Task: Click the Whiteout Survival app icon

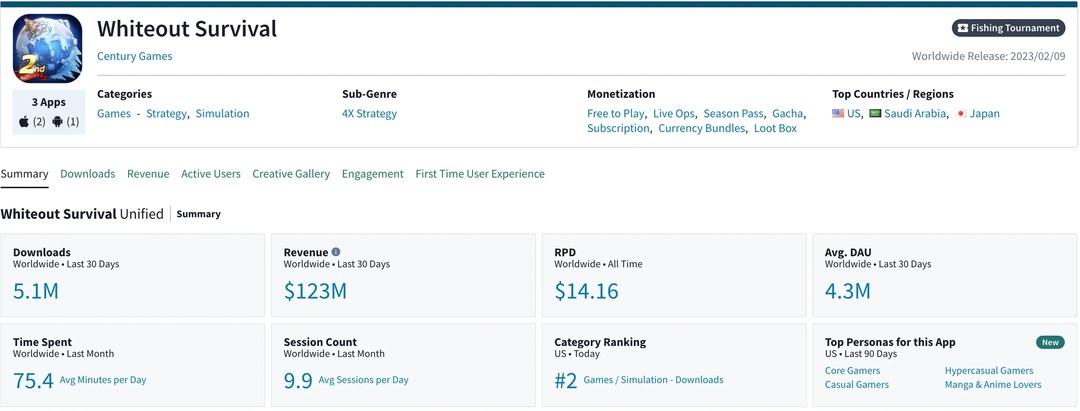Action: point(48,48)
